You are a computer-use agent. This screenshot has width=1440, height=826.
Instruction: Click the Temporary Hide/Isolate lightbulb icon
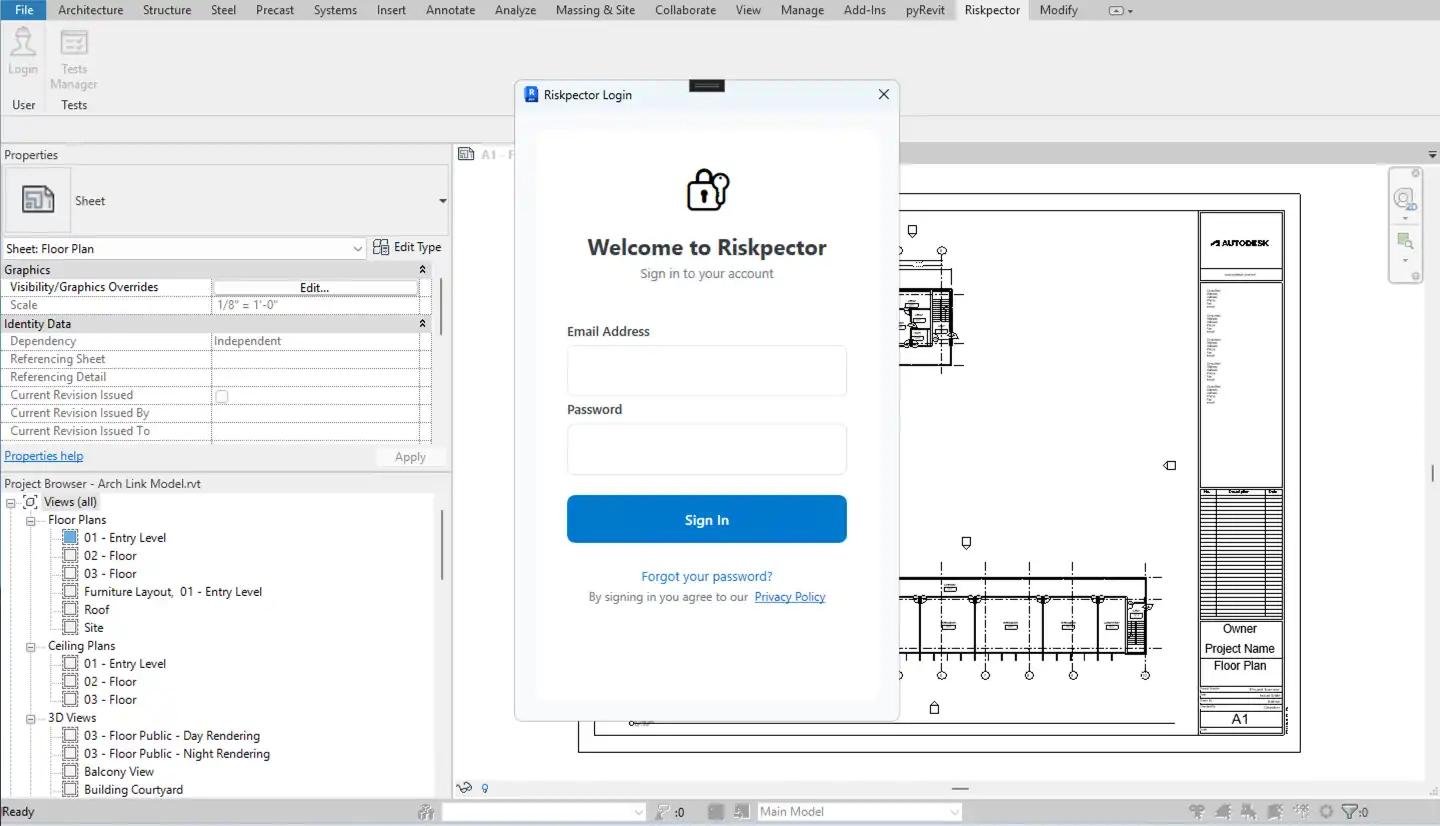(x=485, y=788)
